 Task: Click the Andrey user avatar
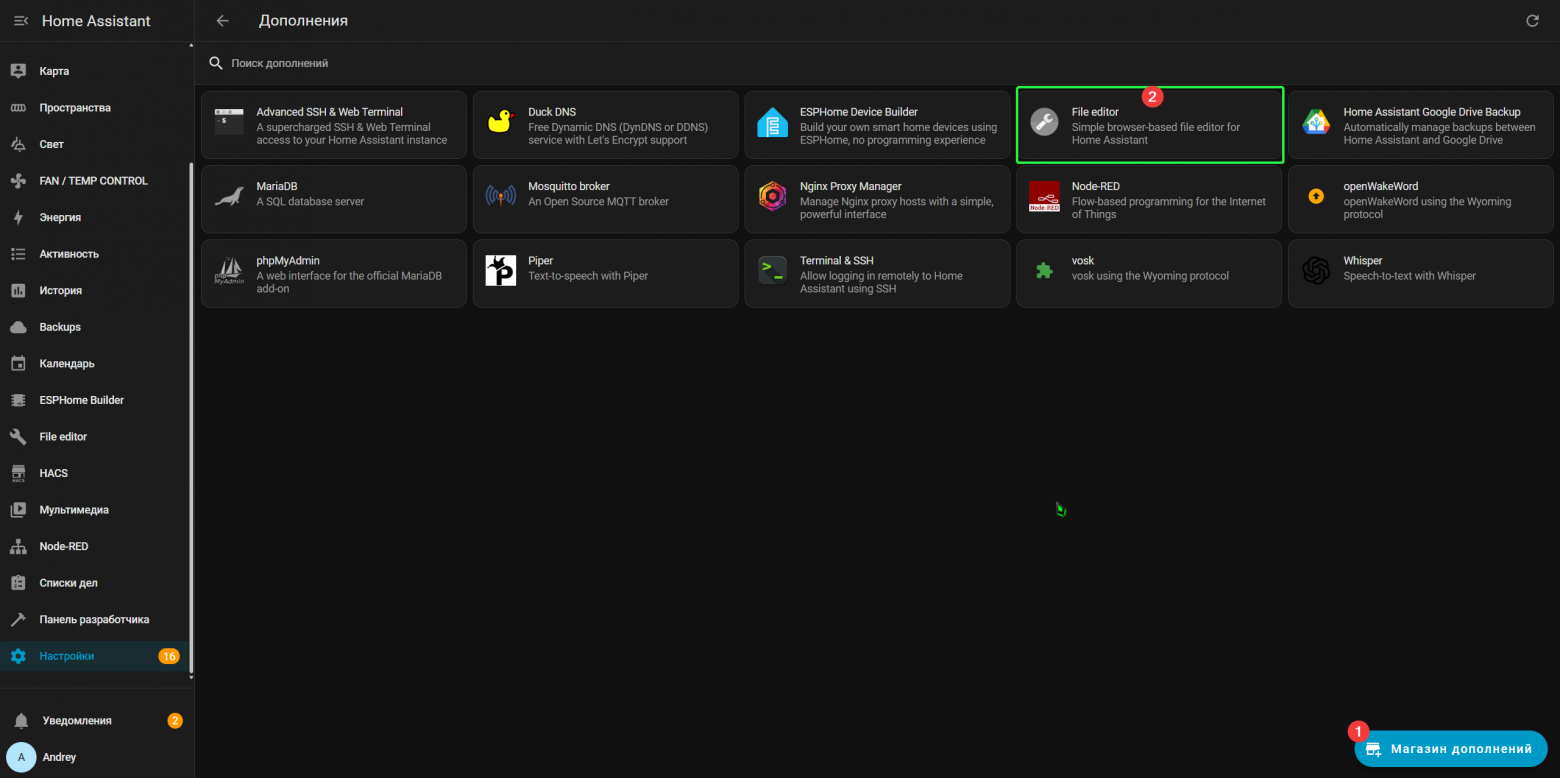pyautogui.click(x=21, y=757)
